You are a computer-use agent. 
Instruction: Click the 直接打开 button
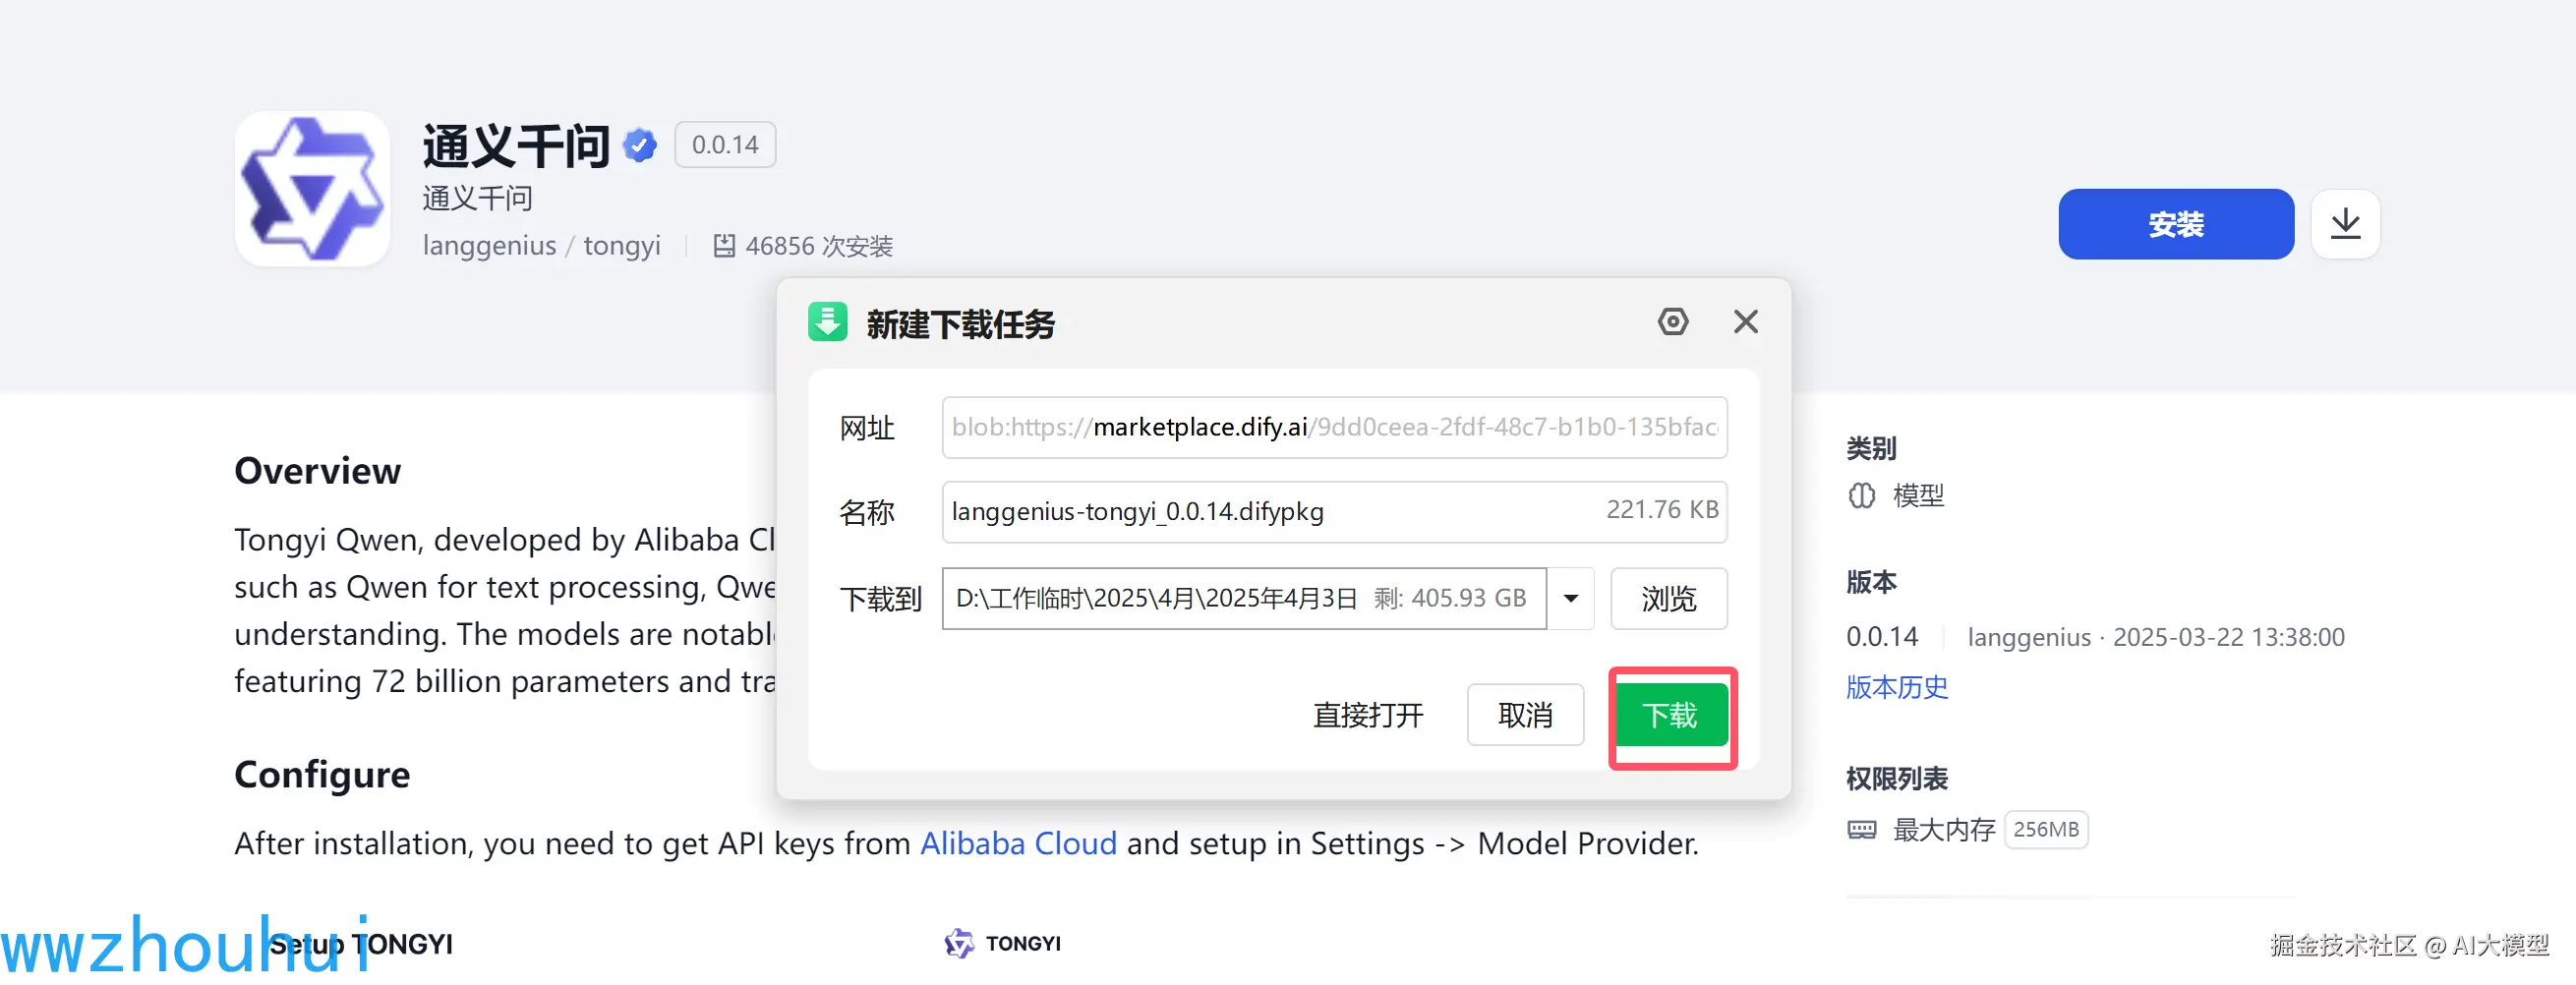(x=1368, y=715)
